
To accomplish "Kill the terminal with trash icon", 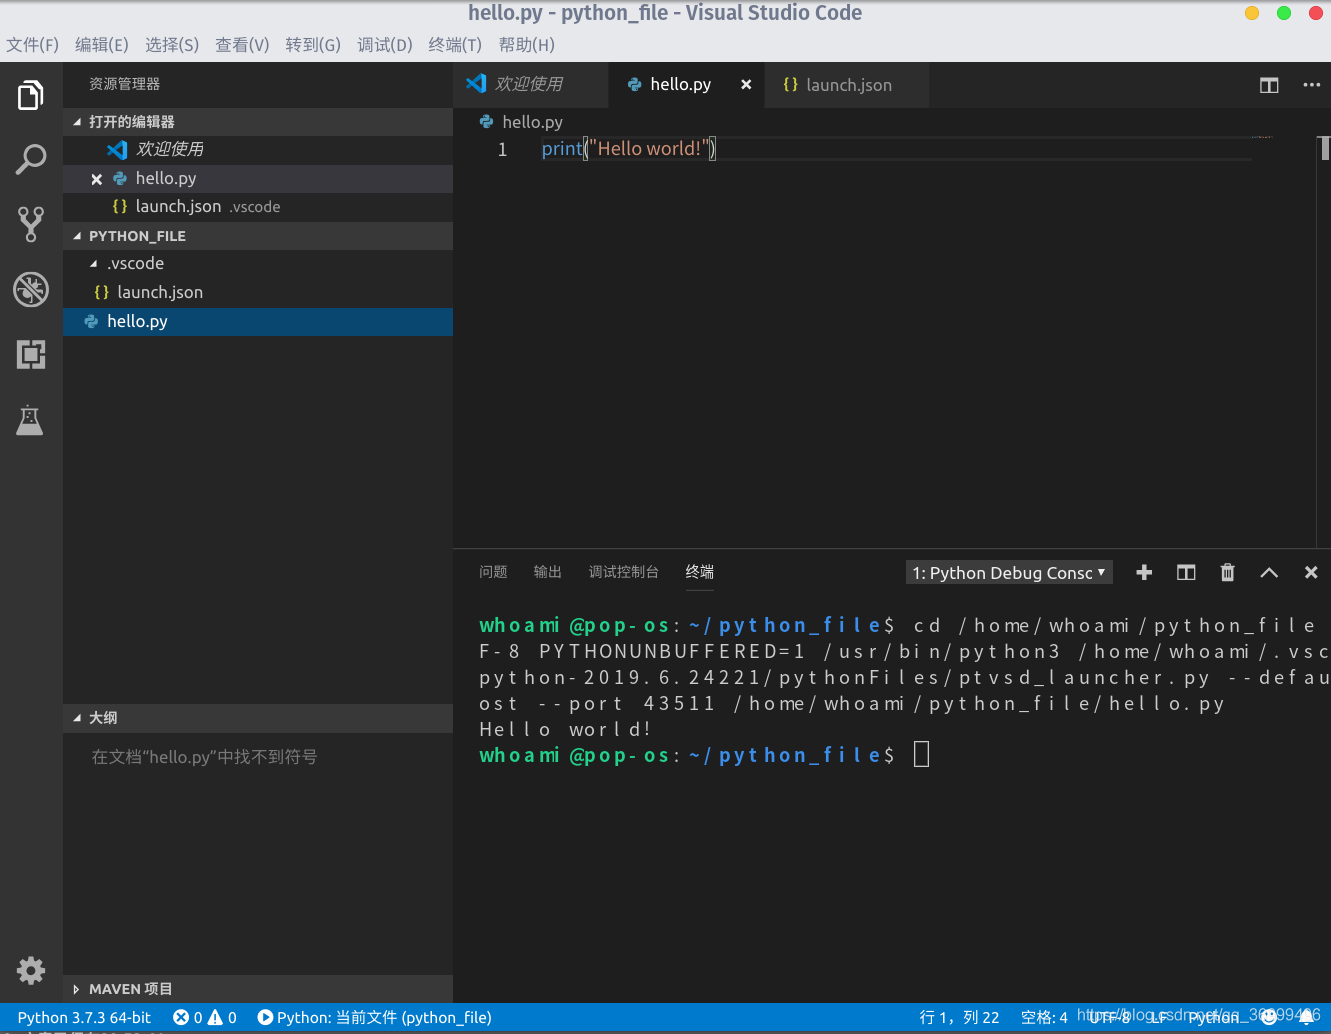I will [x=1227, y=572].
